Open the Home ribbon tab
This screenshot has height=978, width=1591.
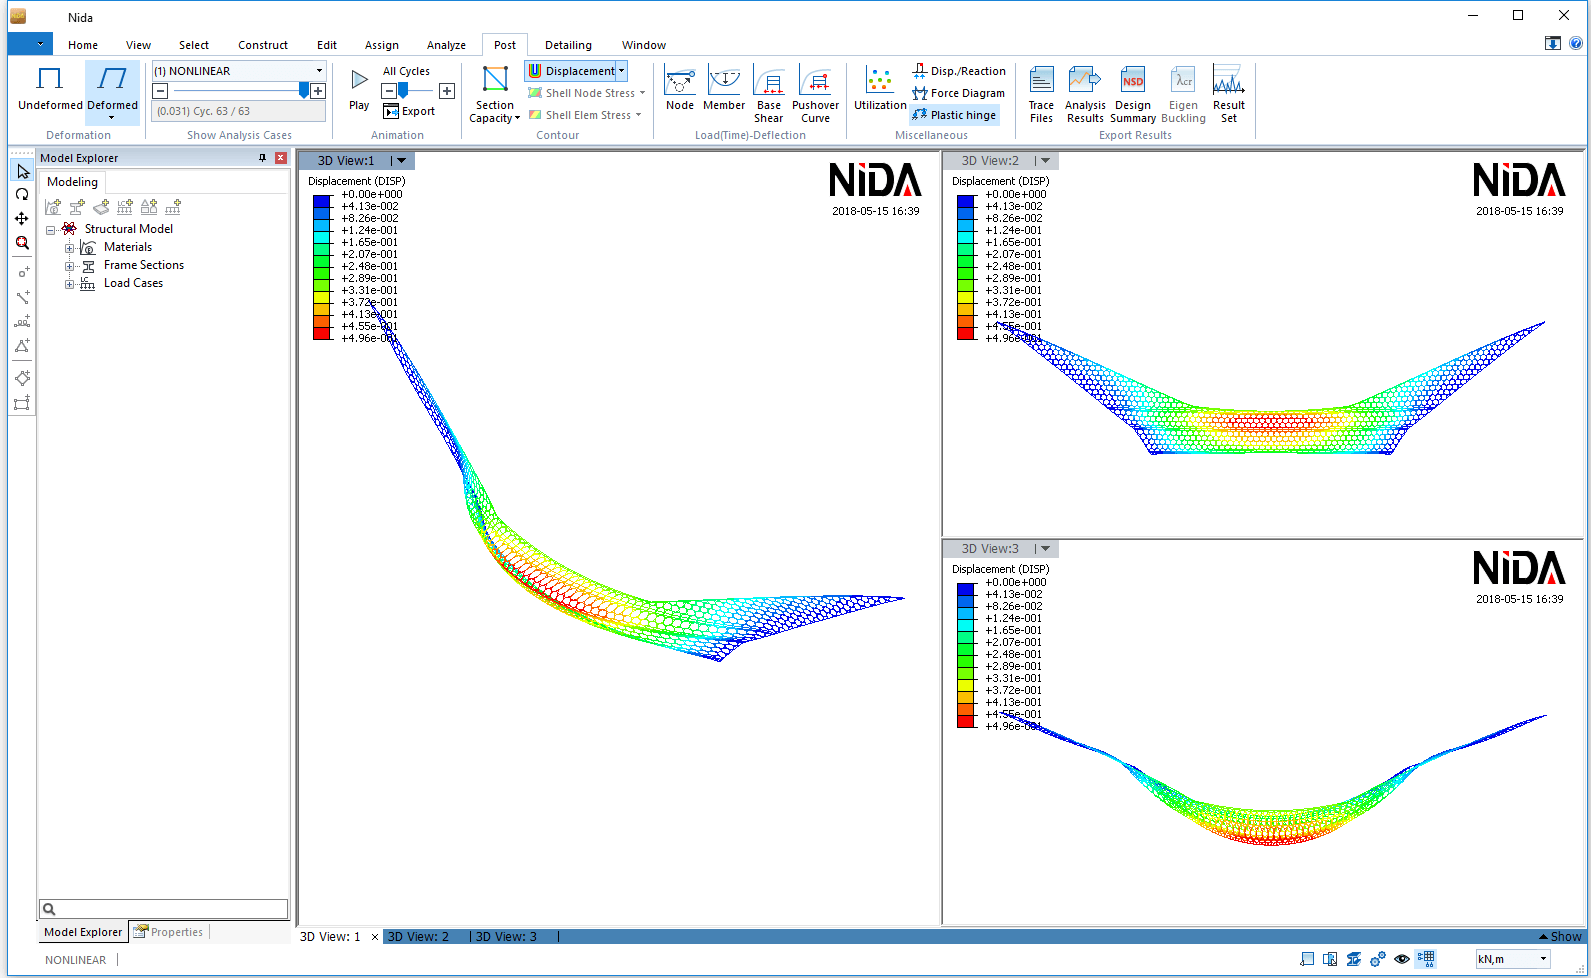(x=83, y=45)
